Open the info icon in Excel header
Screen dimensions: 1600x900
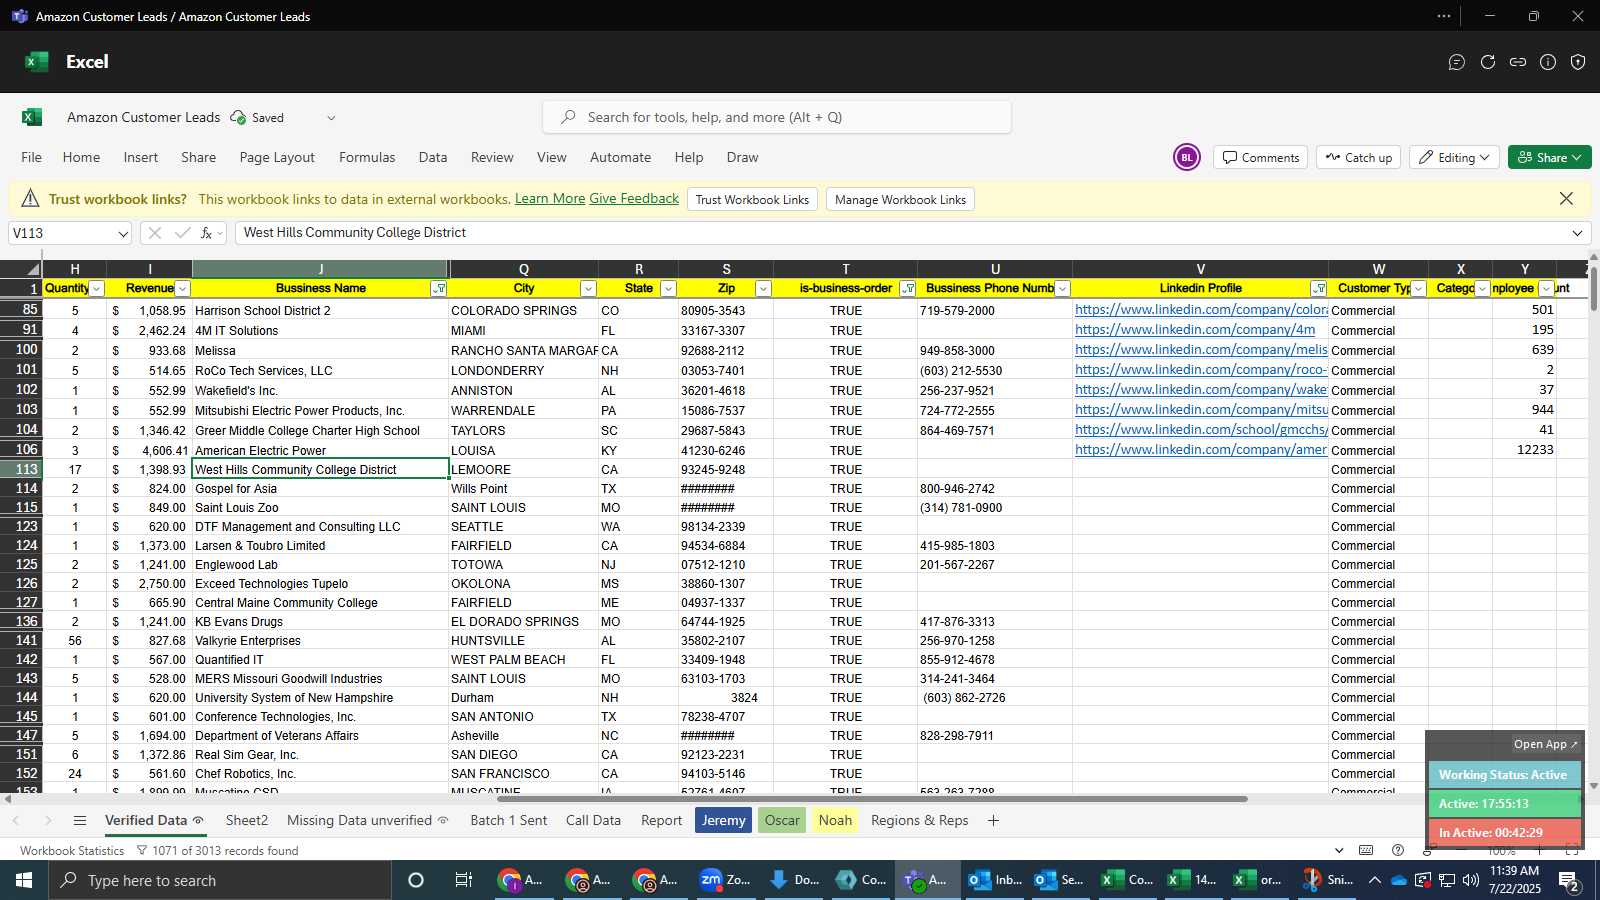pyautogui.click(x=1548, y=62)
